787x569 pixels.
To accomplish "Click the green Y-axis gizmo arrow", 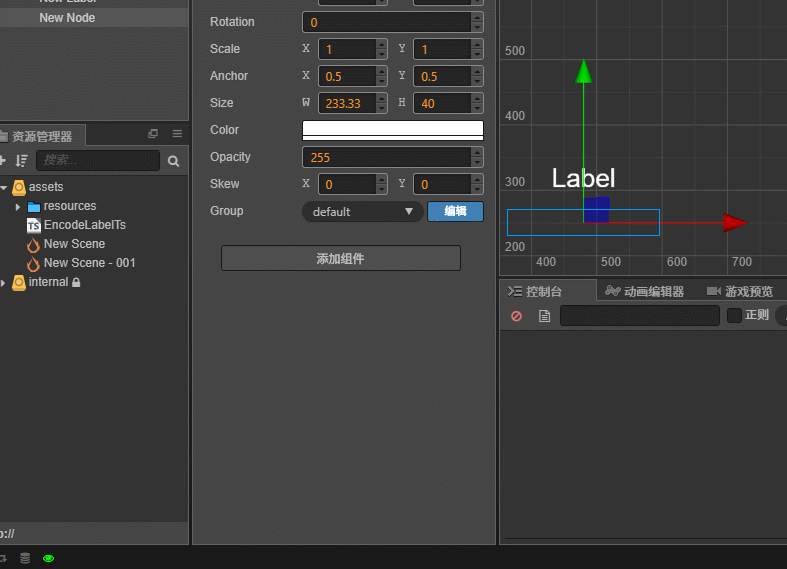I will pos(584,71).
